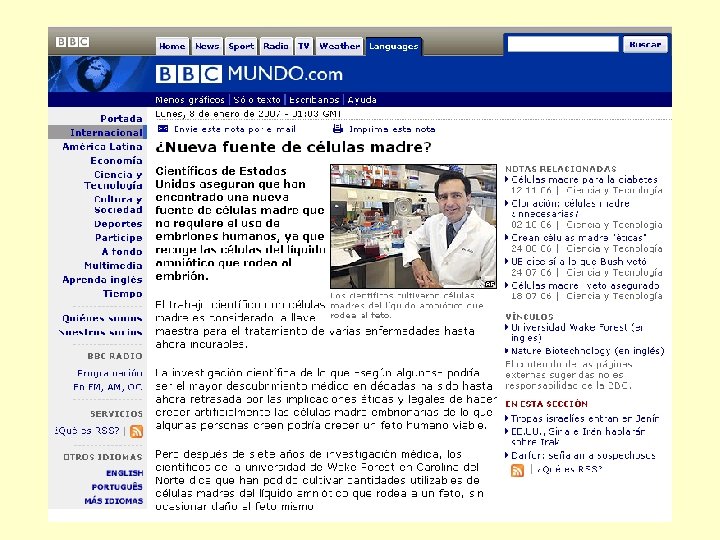Click ¿Qué es RSS? in the left sidebar

click(87, 431)
